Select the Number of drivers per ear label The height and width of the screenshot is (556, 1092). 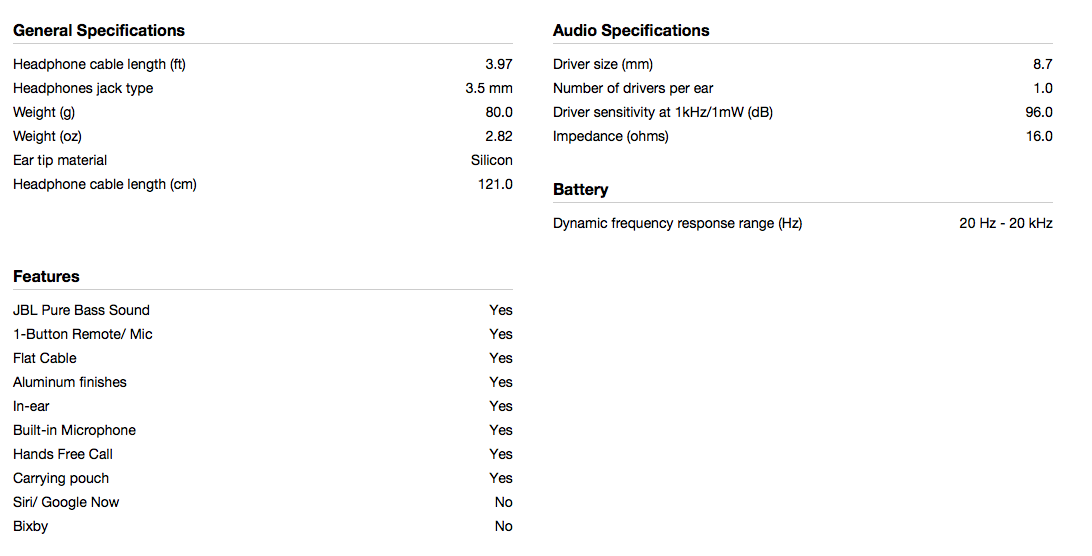point(633,88)
